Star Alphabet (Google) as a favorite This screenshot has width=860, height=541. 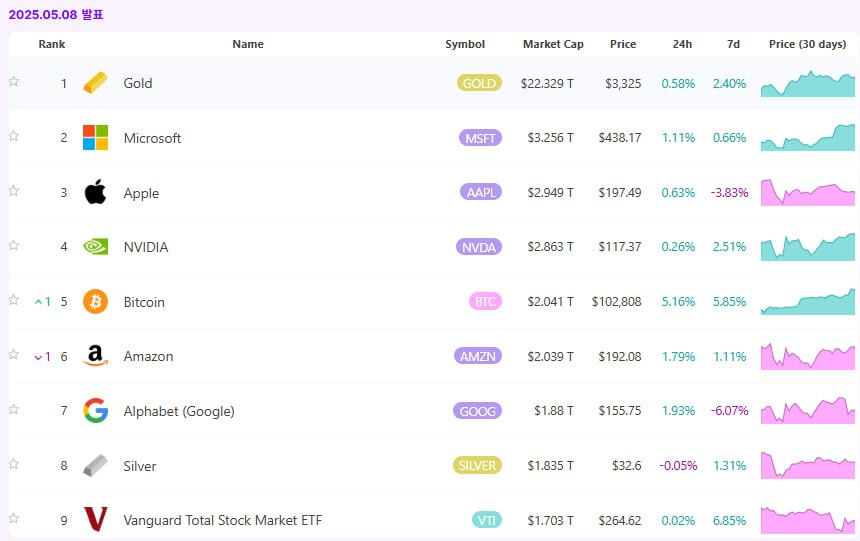14,409
